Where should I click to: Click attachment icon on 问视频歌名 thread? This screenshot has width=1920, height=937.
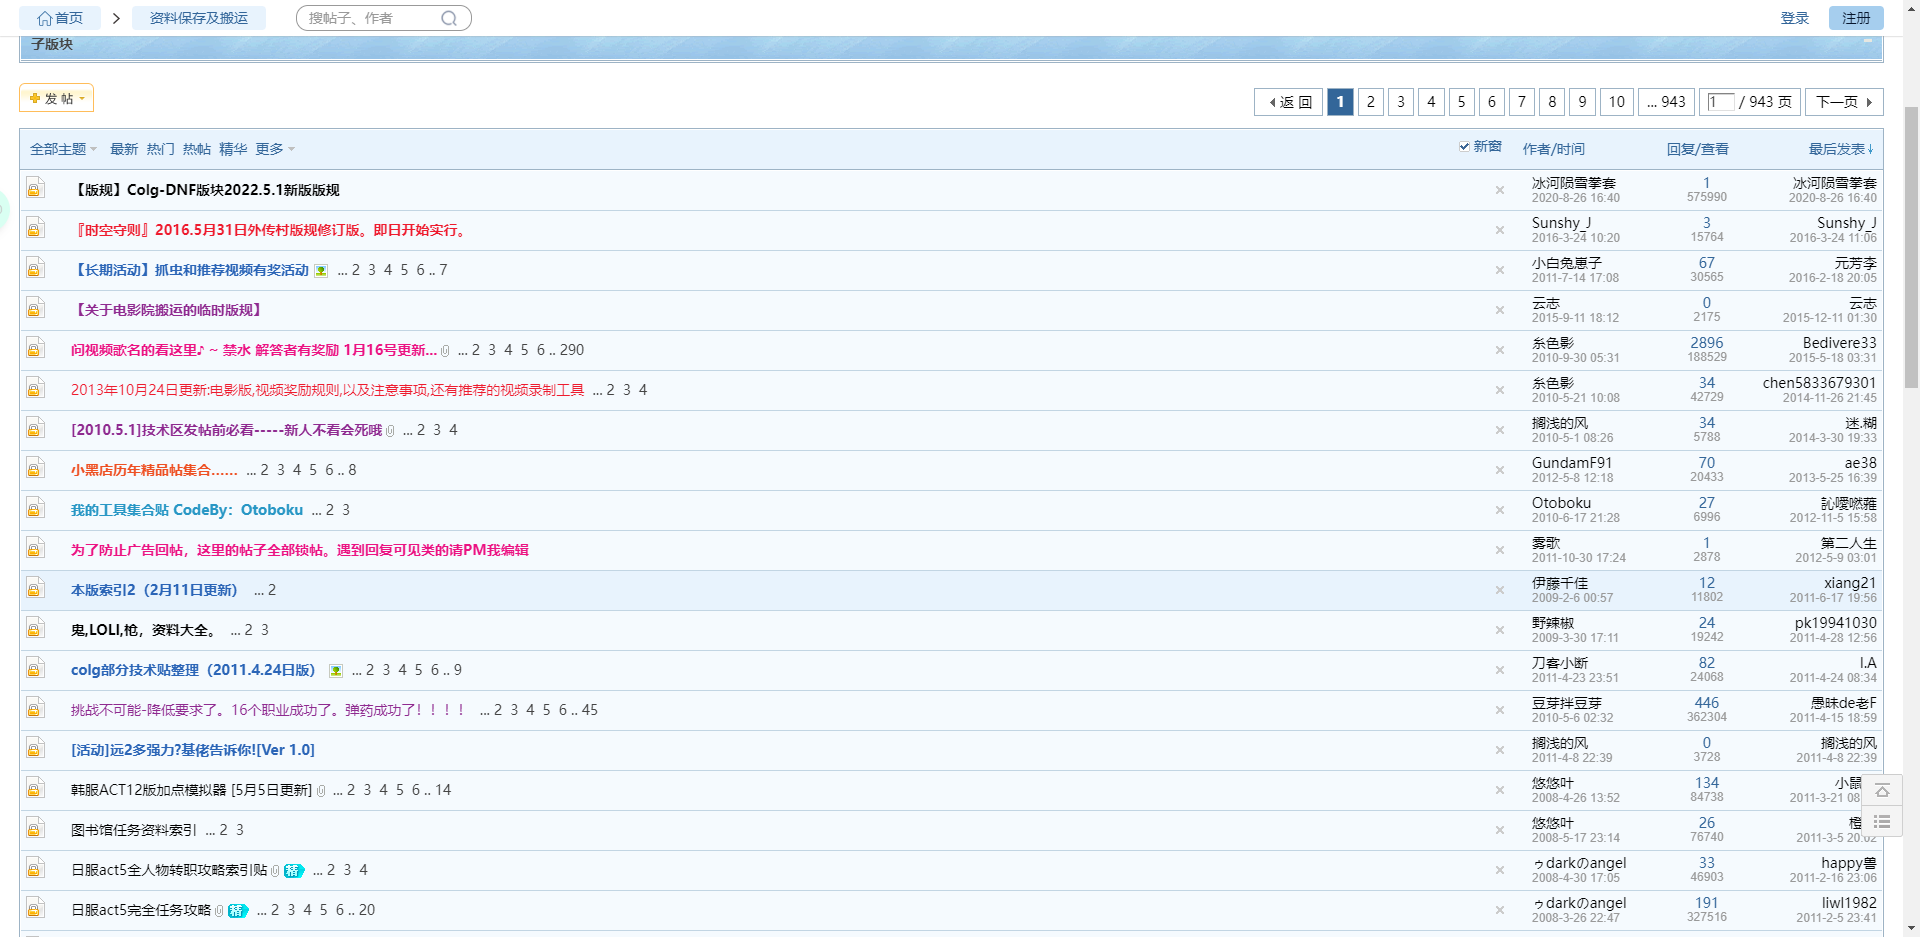(x=445, y=351)
